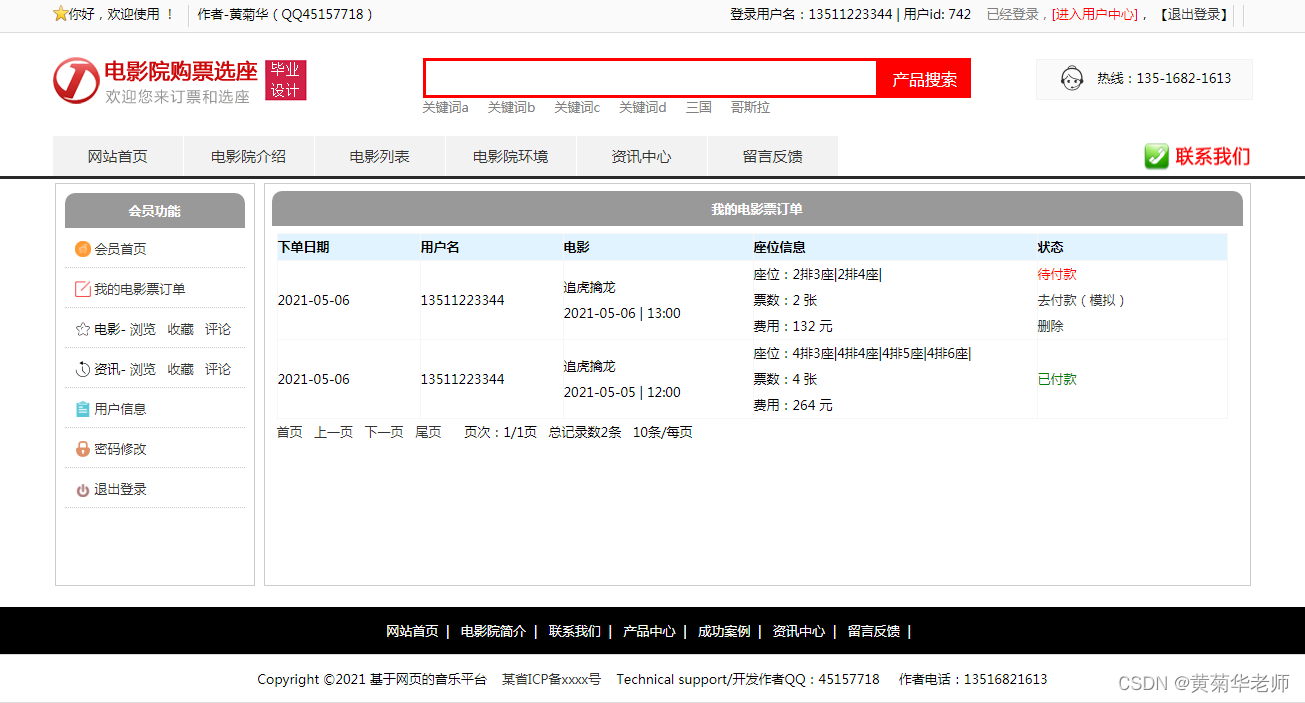The image size is (1305, 703).
Task: Click footer link 电影院简介
Action: [x=493, y=631]
